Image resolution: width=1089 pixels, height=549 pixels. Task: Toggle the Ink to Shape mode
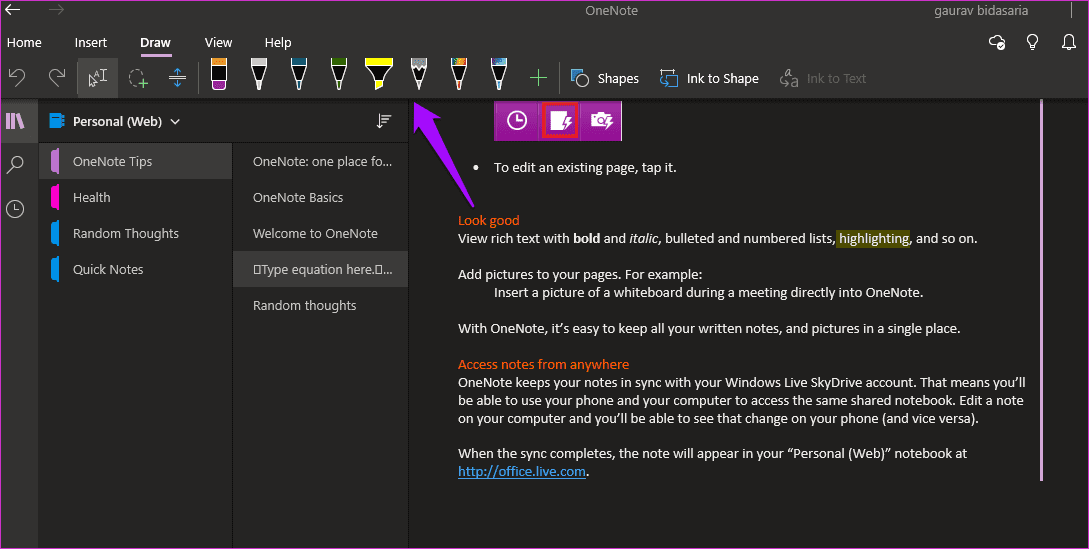click(708, 79)
